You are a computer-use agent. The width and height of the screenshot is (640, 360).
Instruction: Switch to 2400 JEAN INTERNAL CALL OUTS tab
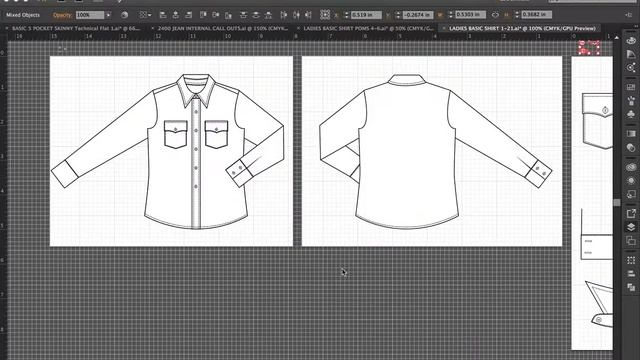(222, 29)
